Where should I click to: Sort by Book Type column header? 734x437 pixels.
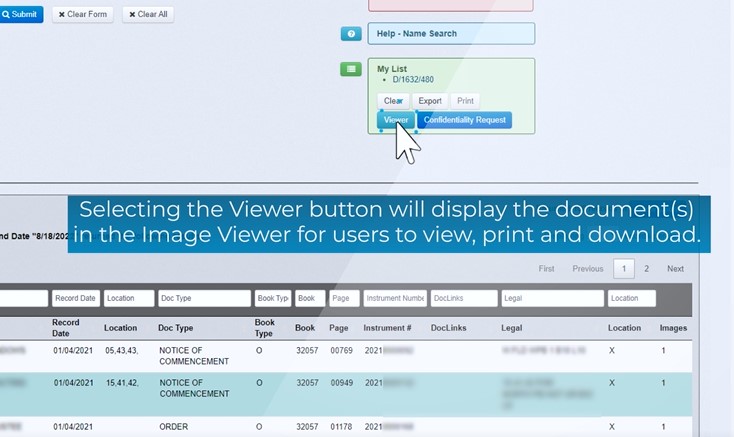[x=264, y=328]
